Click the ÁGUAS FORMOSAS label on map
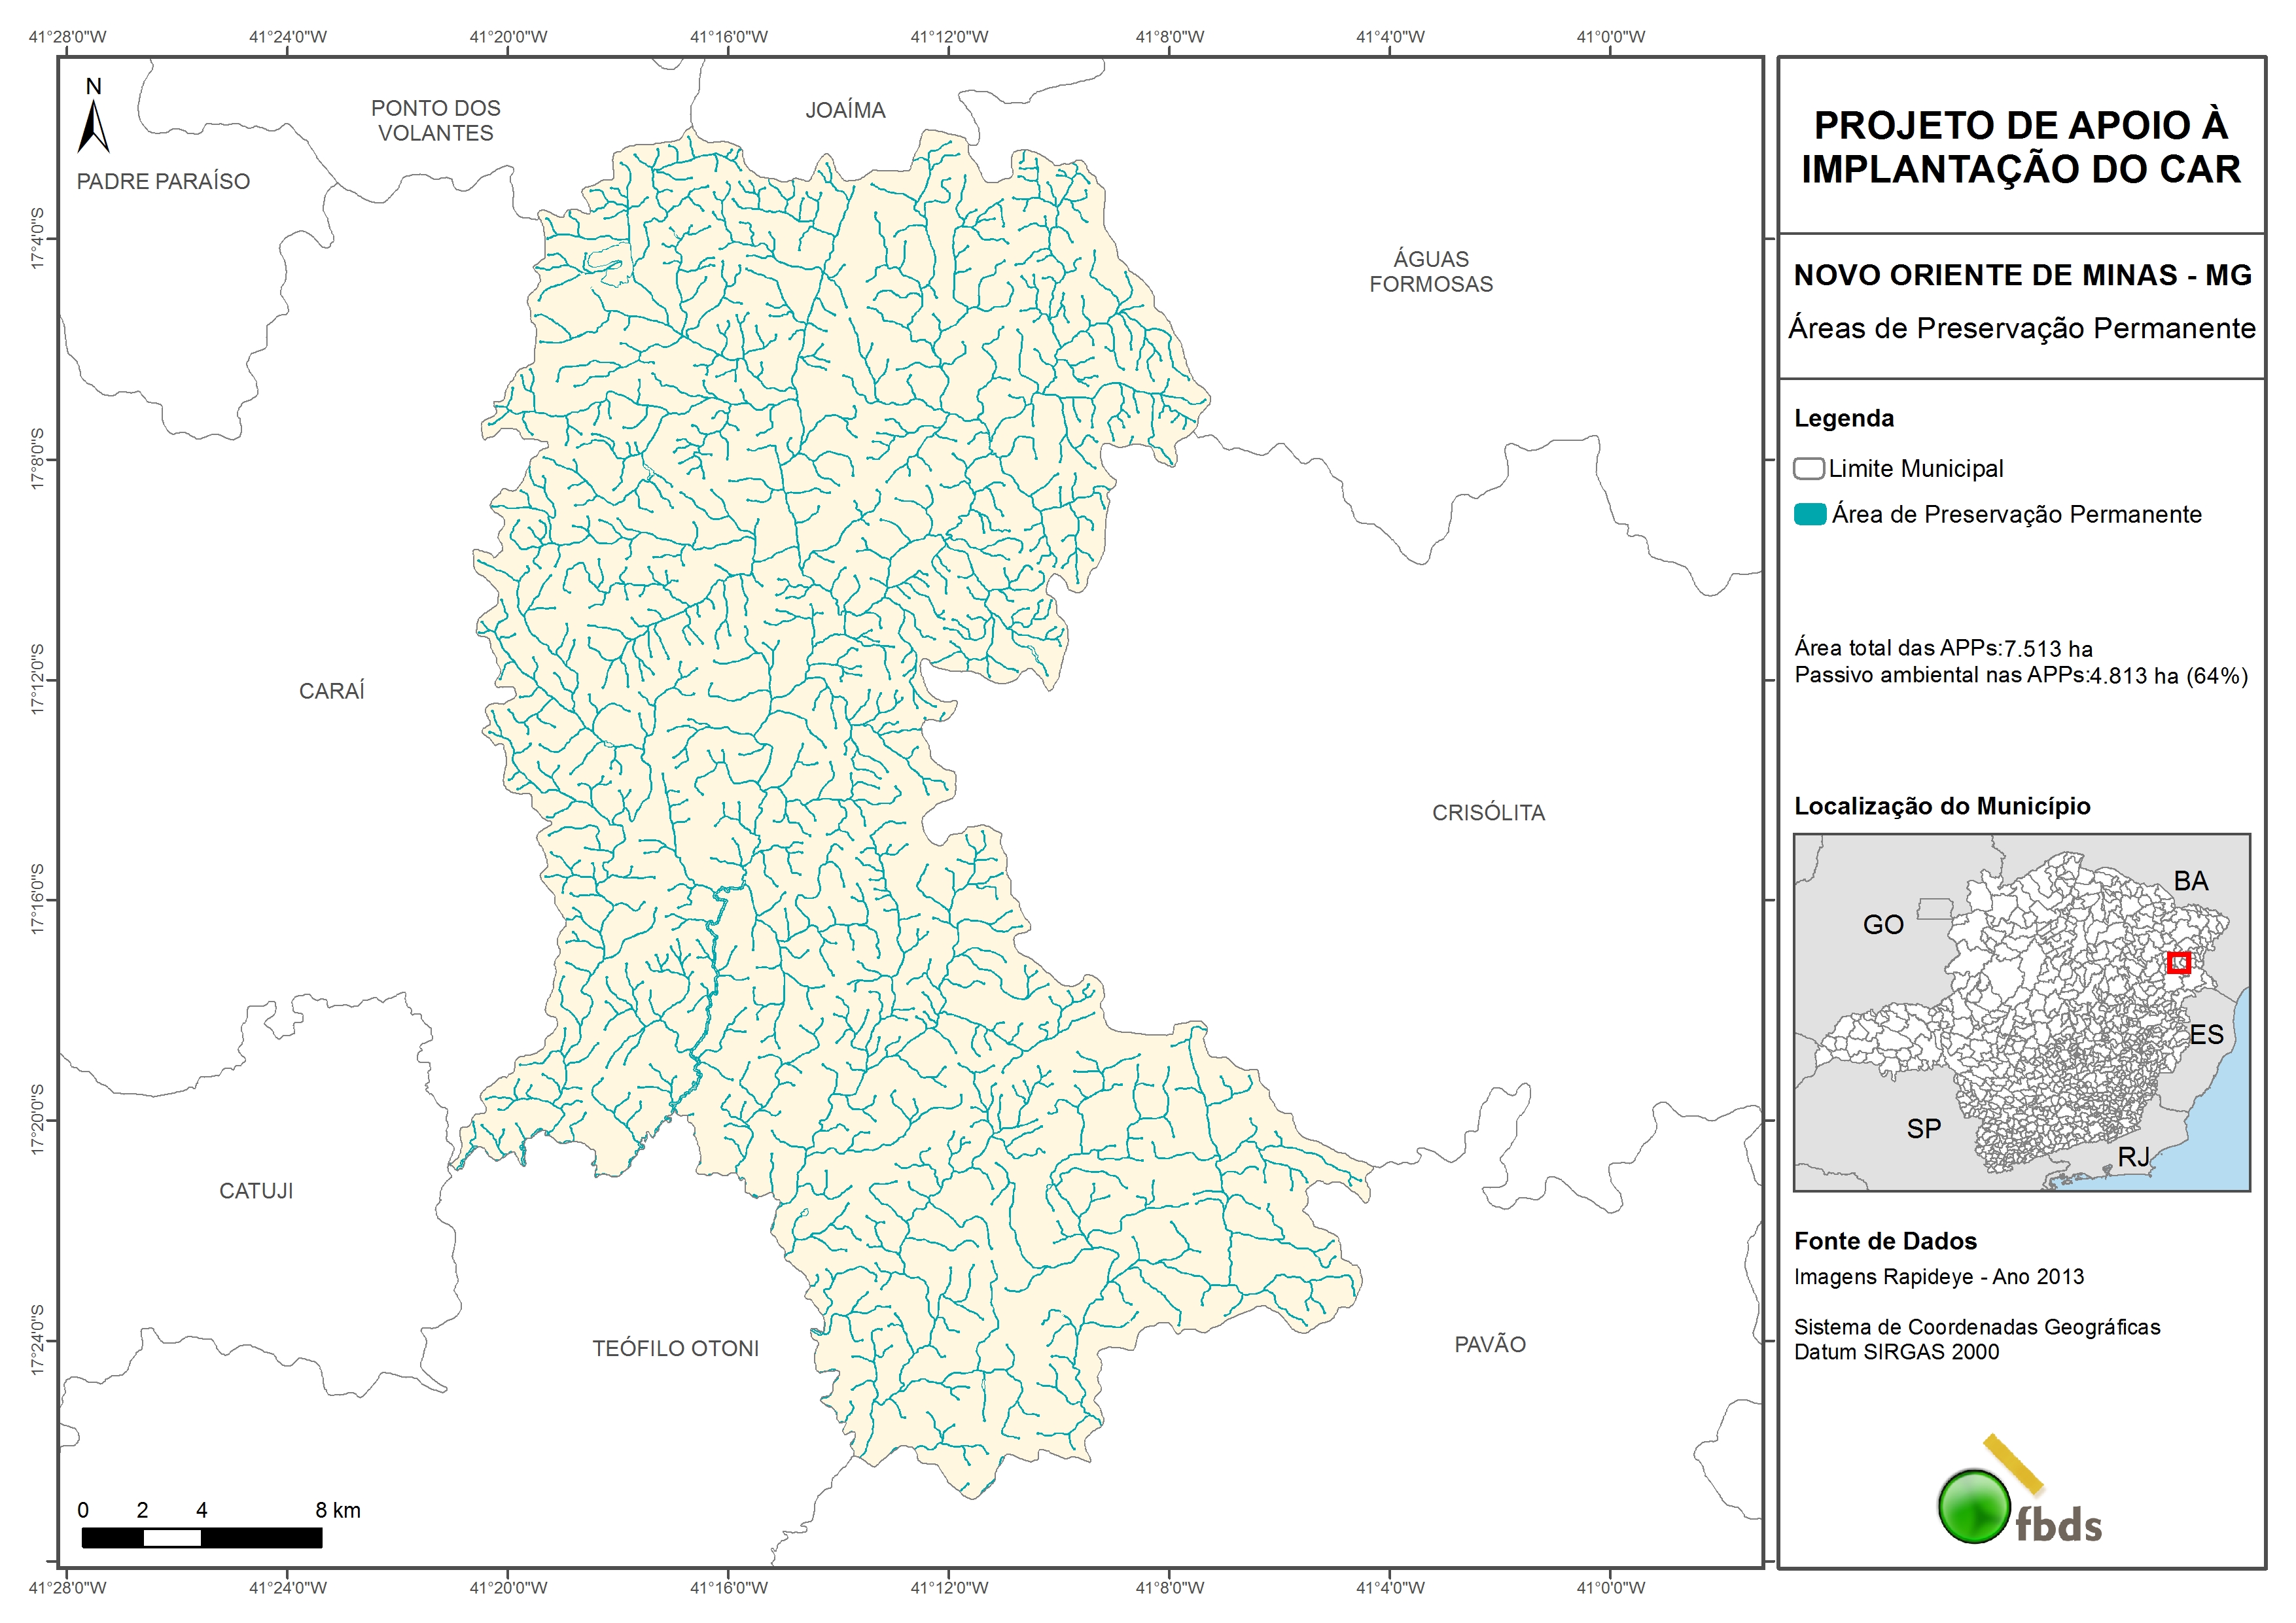This screenshot has width=2296, height=1623. pos(1430,271)
